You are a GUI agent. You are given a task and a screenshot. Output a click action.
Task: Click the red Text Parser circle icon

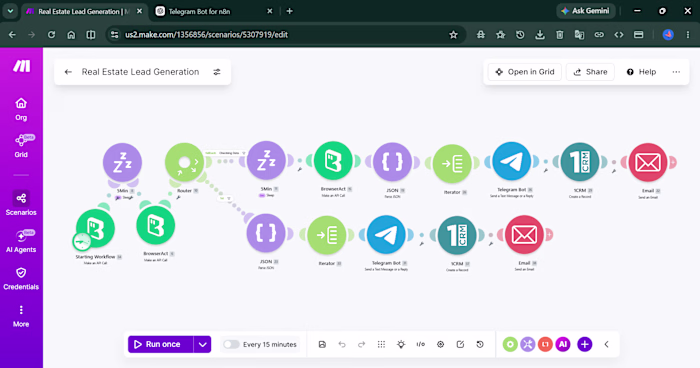pos(545,344)
